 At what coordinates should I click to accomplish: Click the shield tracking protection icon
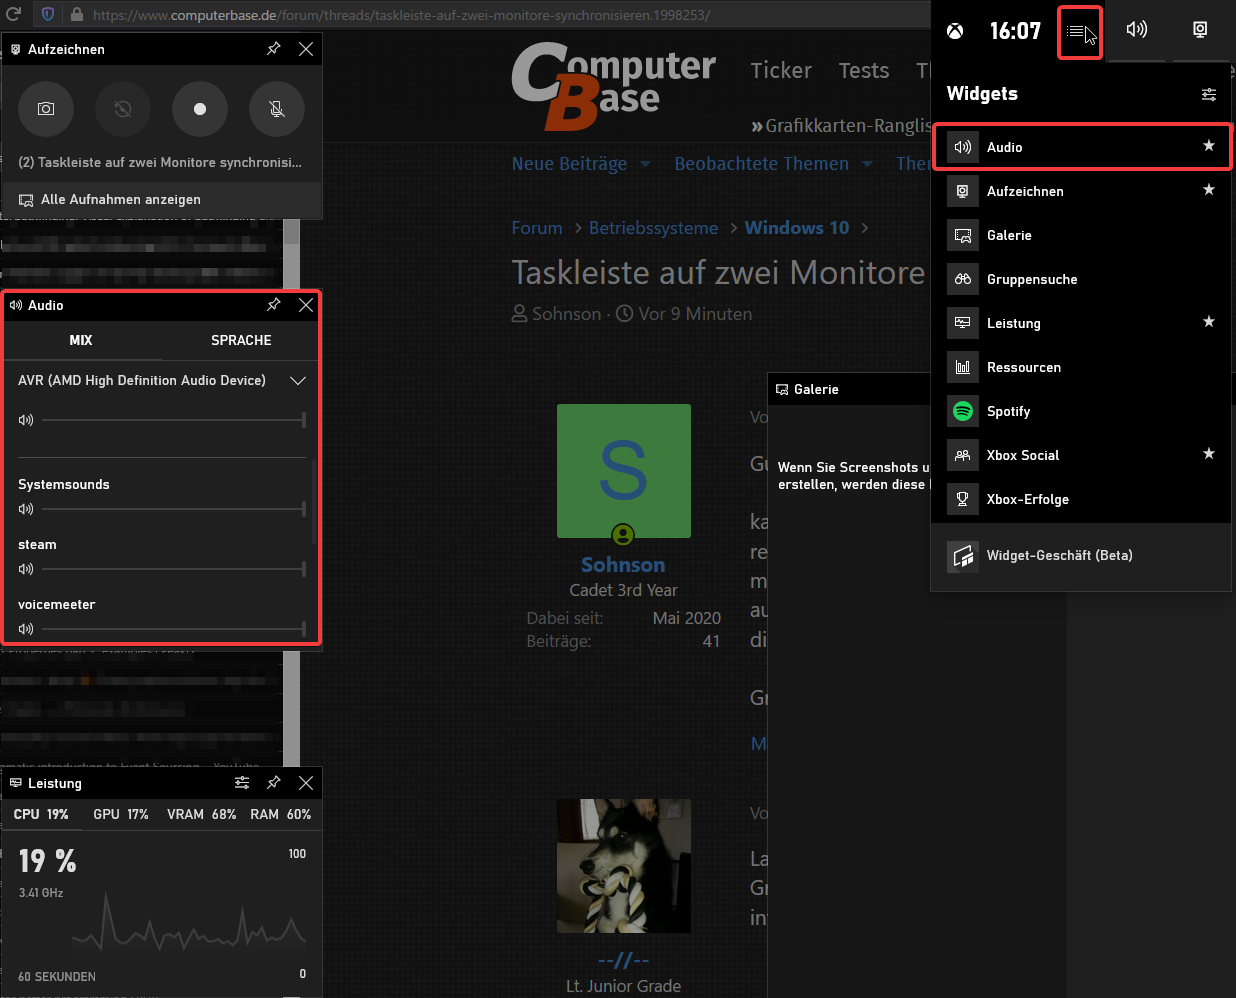click(48, 15)
